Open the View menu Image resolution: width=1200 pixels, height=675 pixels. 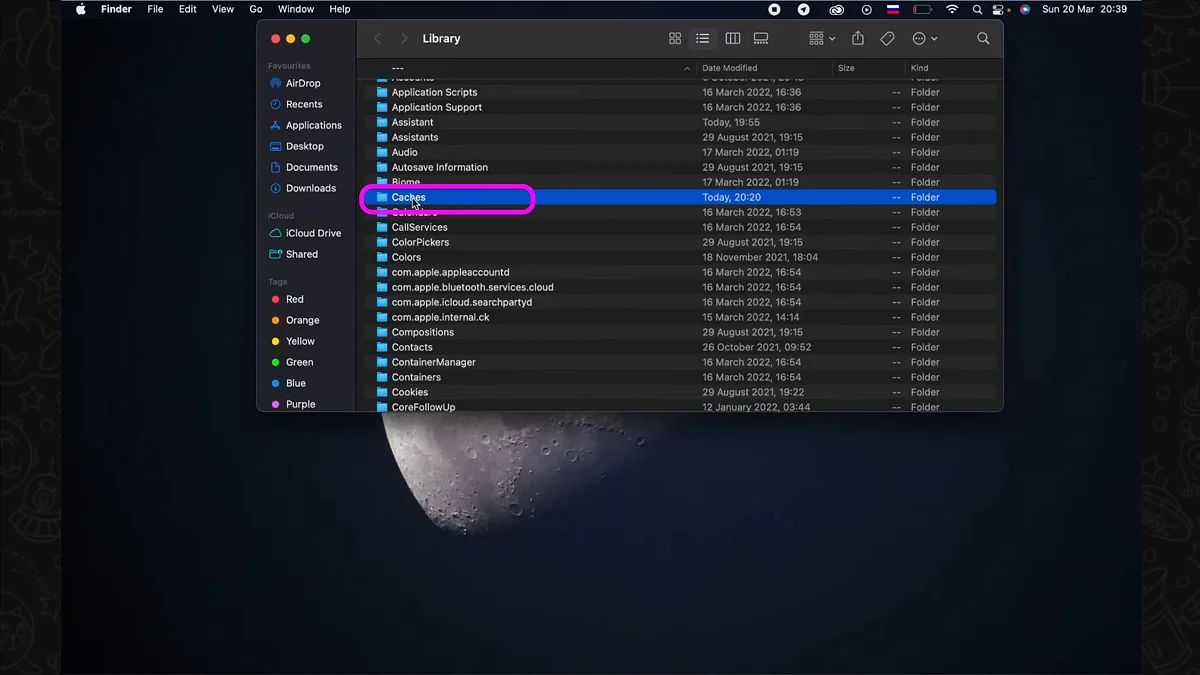point(223,9)
